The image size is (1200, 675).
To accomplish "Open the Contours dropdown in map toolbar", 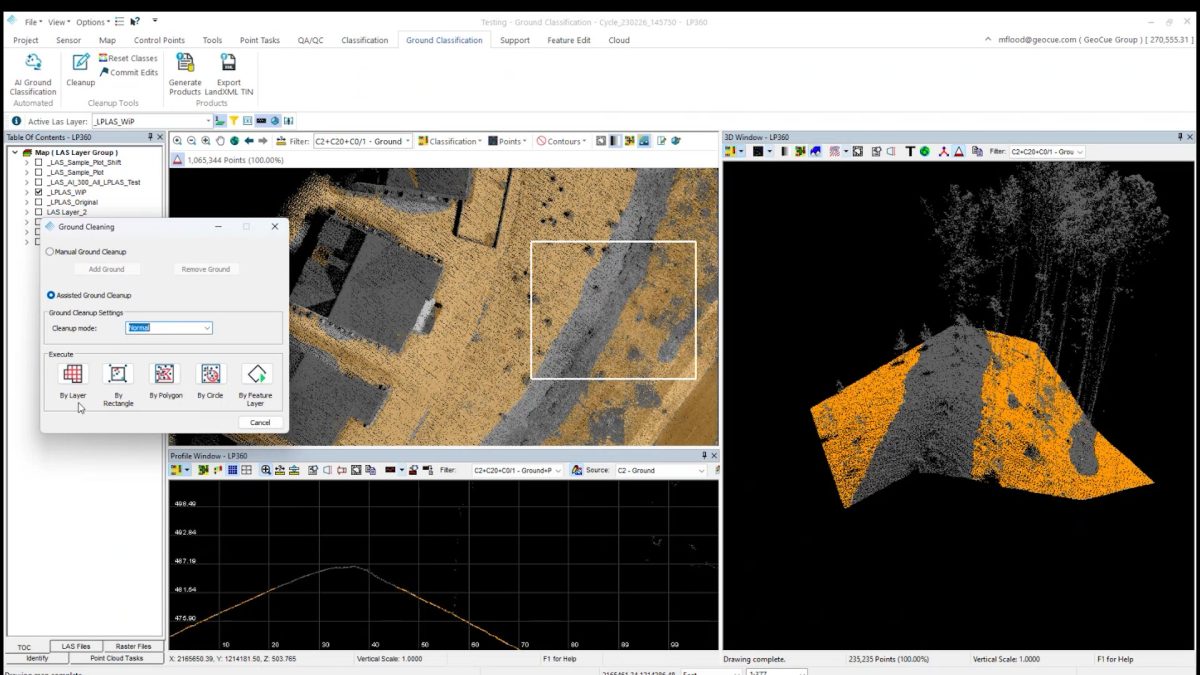I will click(x=562, y=141).
